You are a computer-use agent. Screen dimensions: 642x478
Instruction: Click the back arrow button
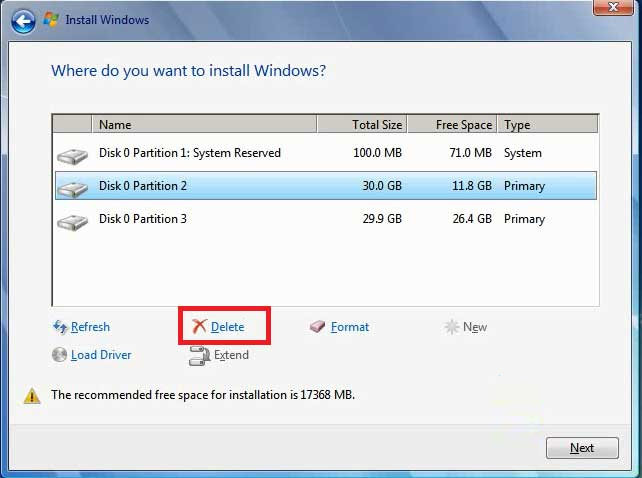[x=24, y=20]
